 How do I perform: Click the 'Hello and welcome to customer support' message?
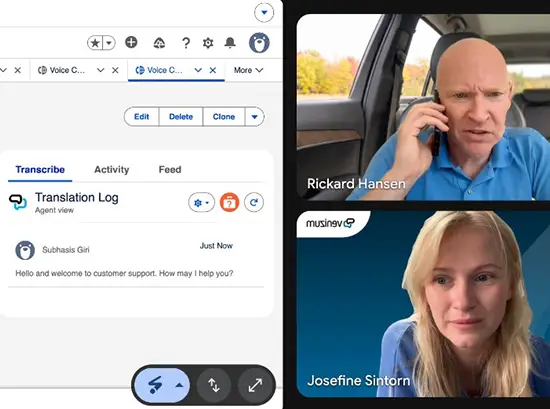click(124, 273)
